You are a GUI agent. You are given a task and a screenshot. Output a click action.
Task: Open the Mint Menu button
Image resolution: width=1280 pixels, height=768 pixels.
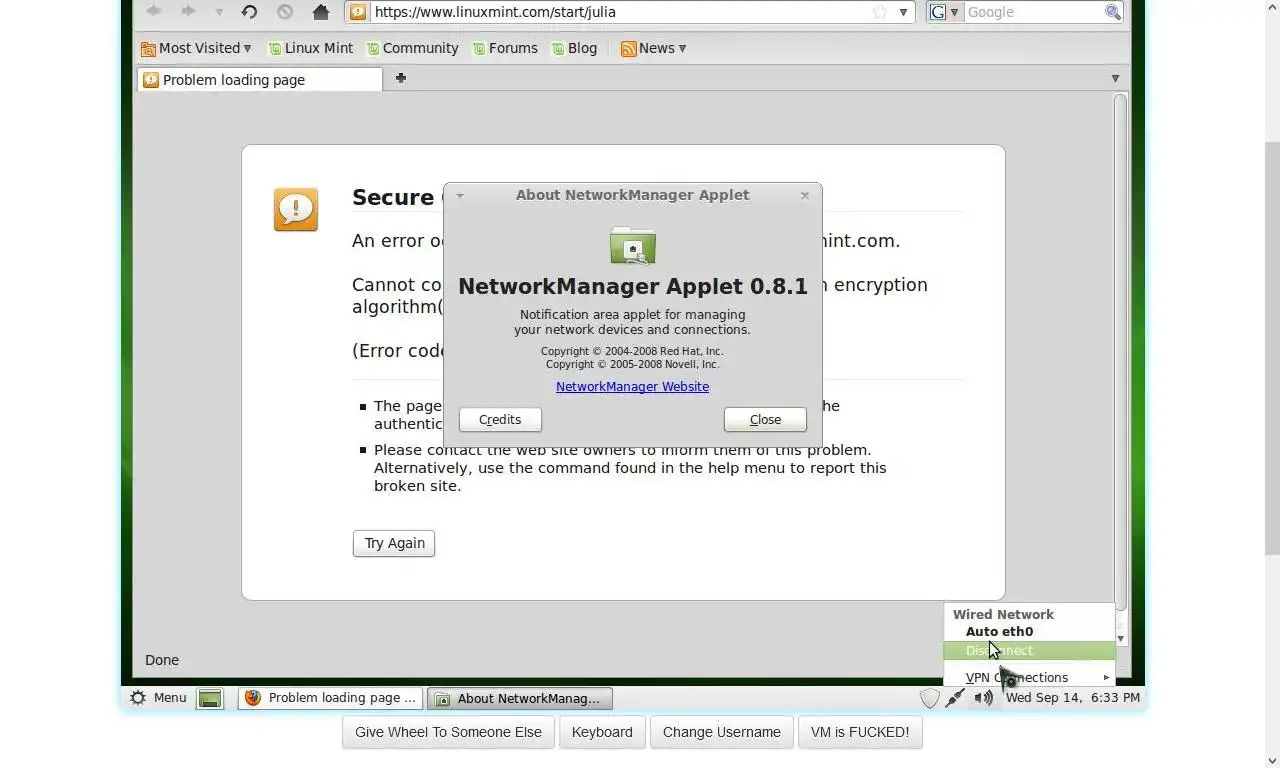[x=158, y=698]
